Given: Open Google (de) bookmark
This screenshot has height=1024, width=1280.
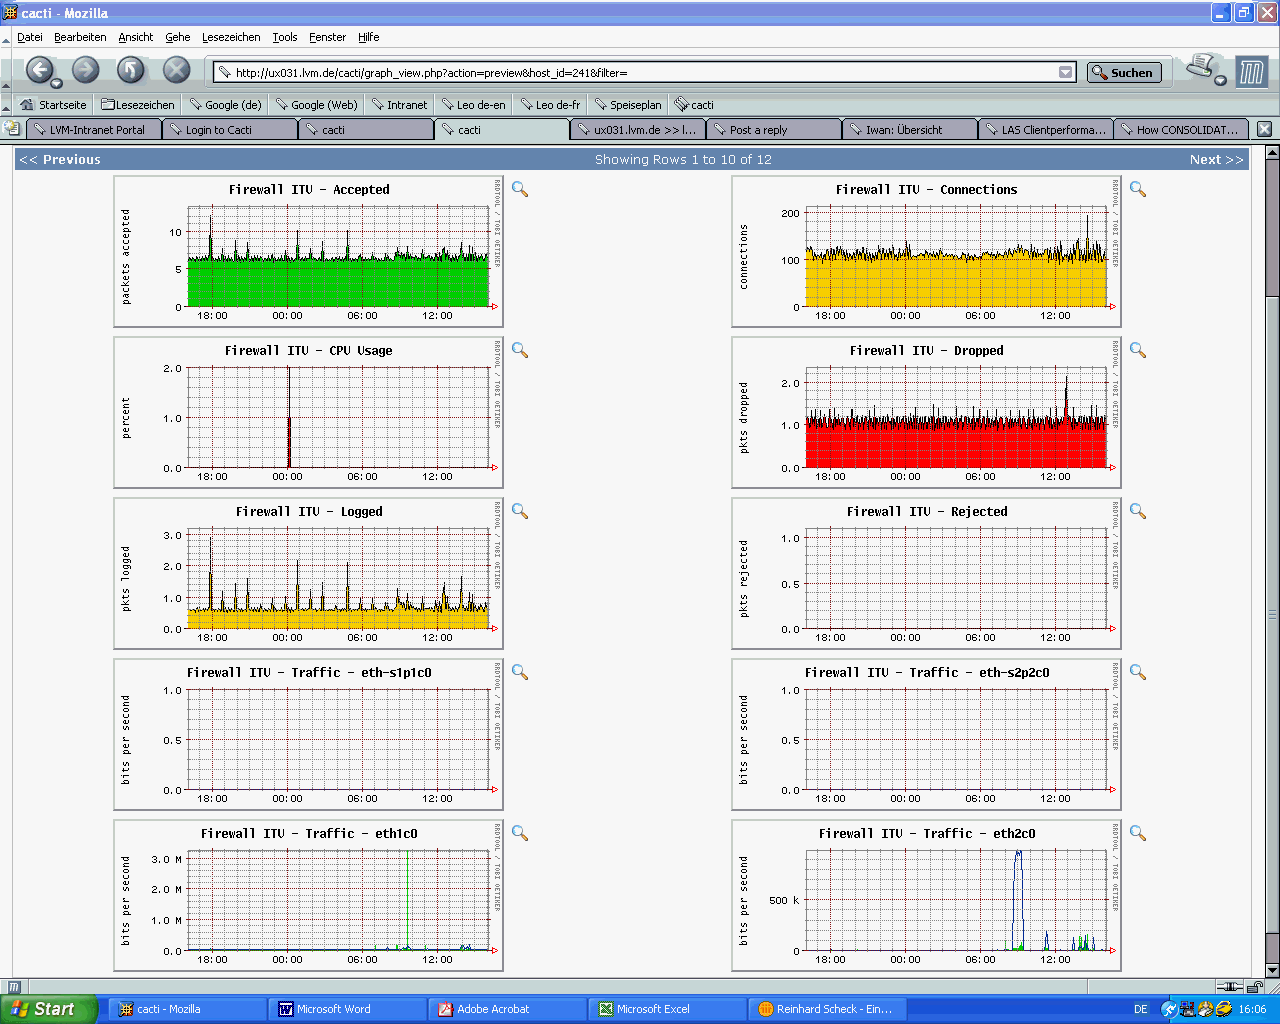Looking at the screenshot, I should point(225,104).
